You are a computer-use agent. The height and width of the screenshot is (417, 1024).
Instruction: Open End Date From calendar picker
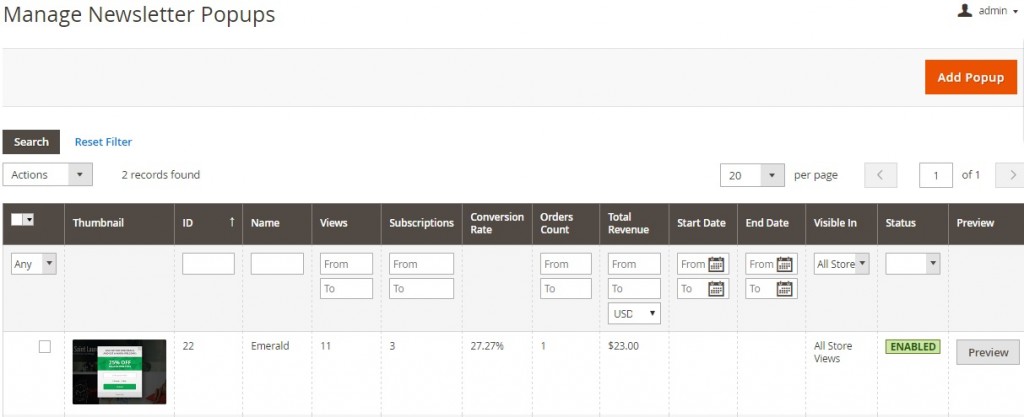click(x=785, y=264)
